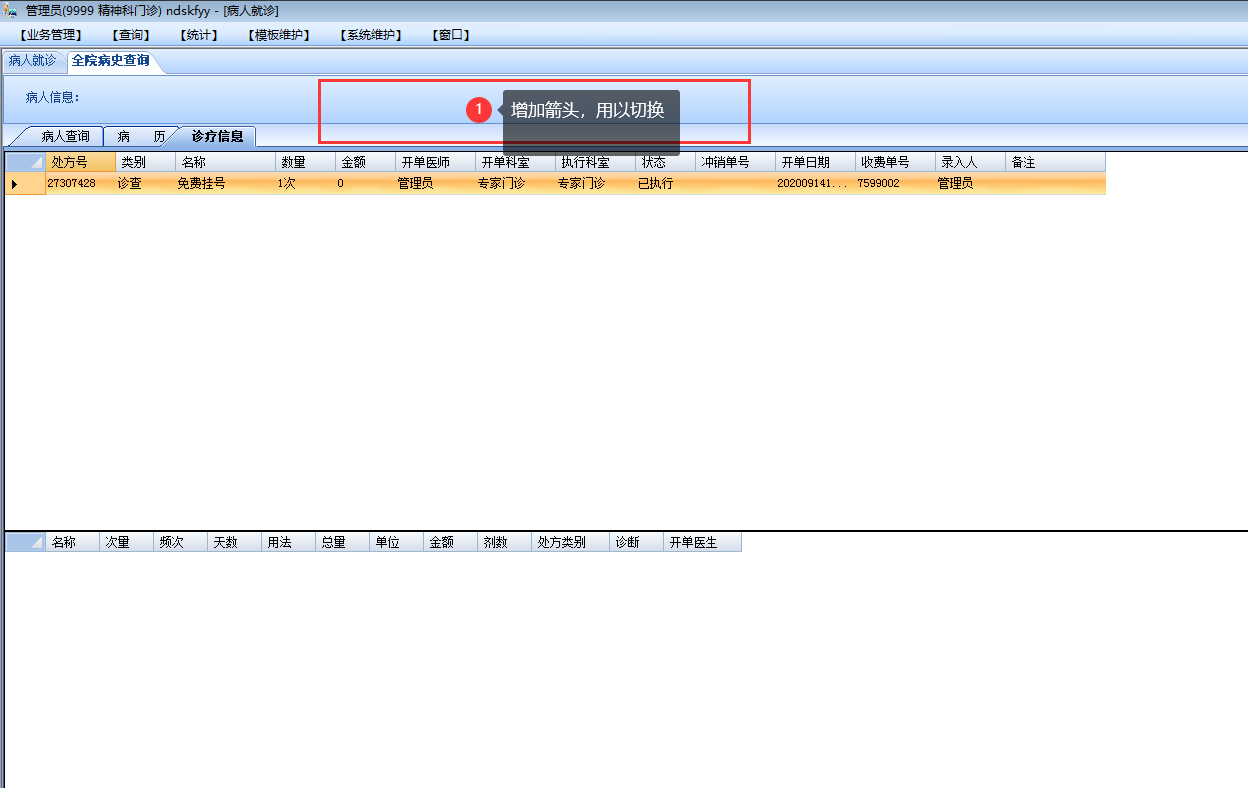The image size is (1248, 788).
Task: Click the 开单医师 column header
Action: 435,162
